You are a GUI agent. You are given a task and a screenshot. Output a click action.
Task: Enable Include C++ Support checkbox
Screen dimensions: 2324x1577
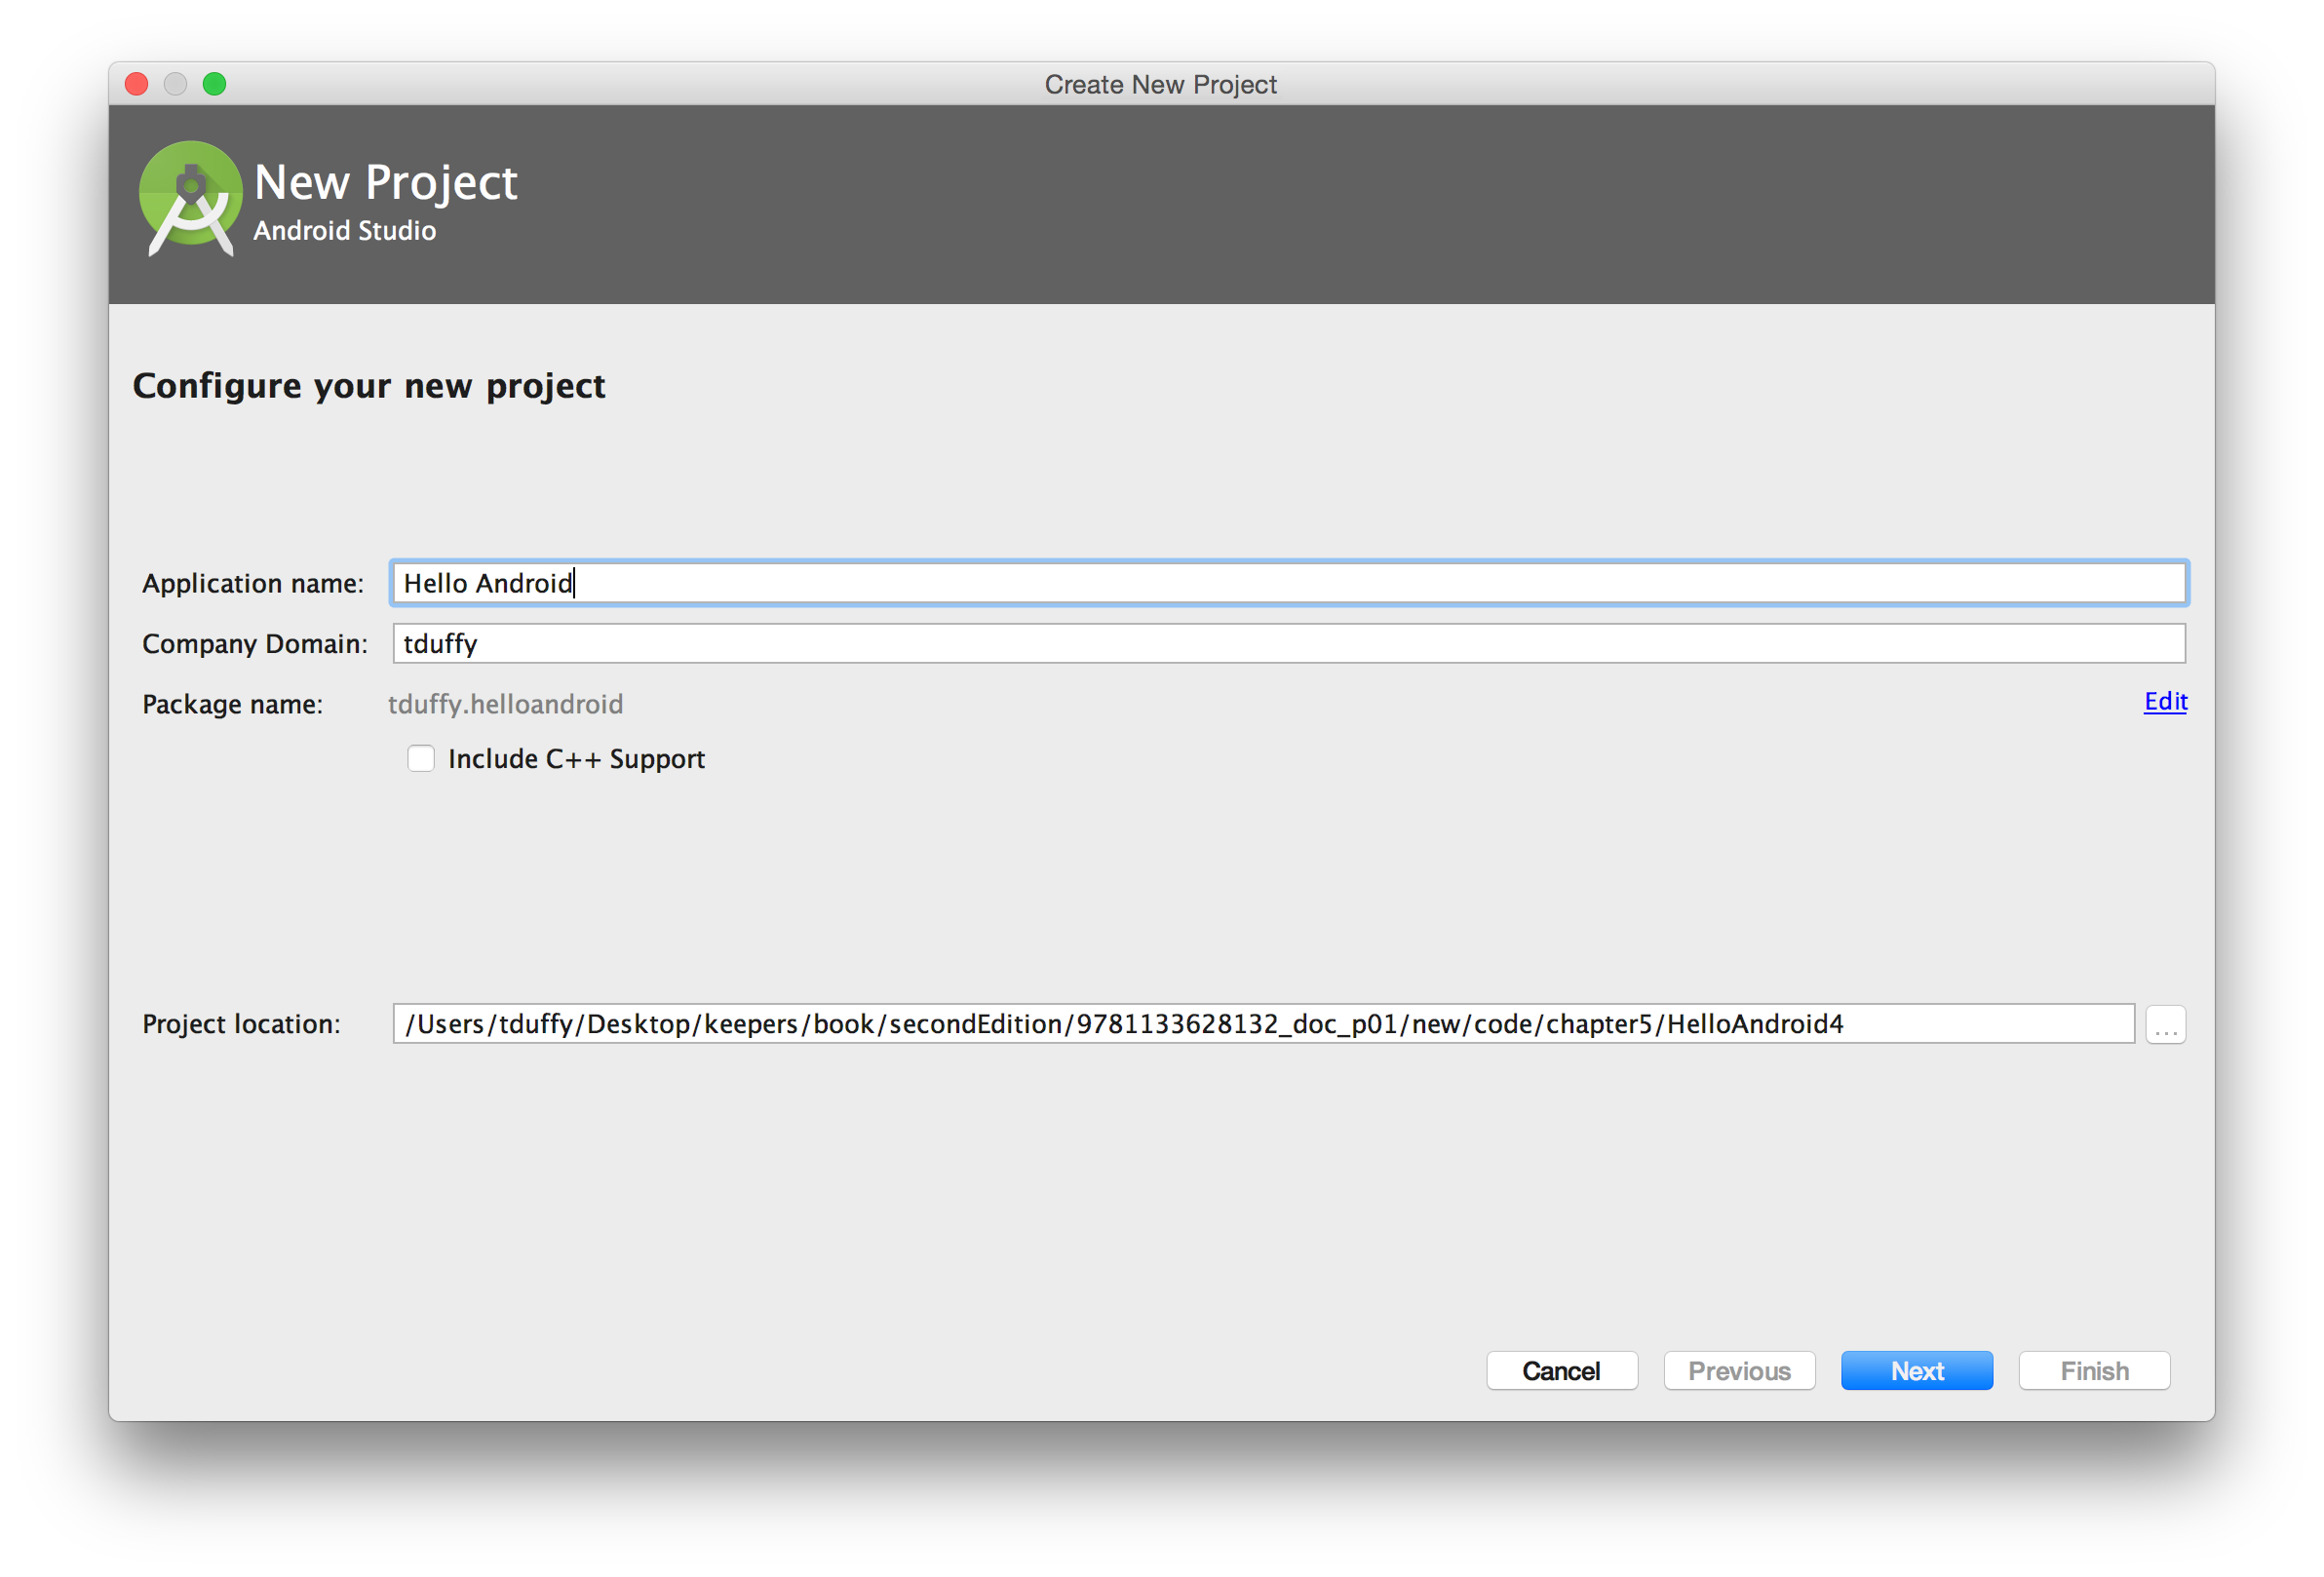[x=421, y=759]
